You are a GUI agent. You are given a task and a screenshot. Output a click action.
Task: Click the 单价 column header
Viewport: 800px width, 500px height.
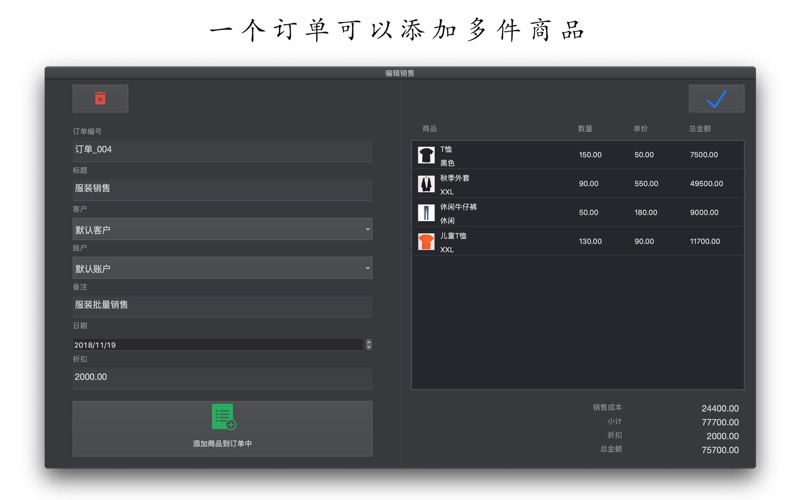(641, 129)
